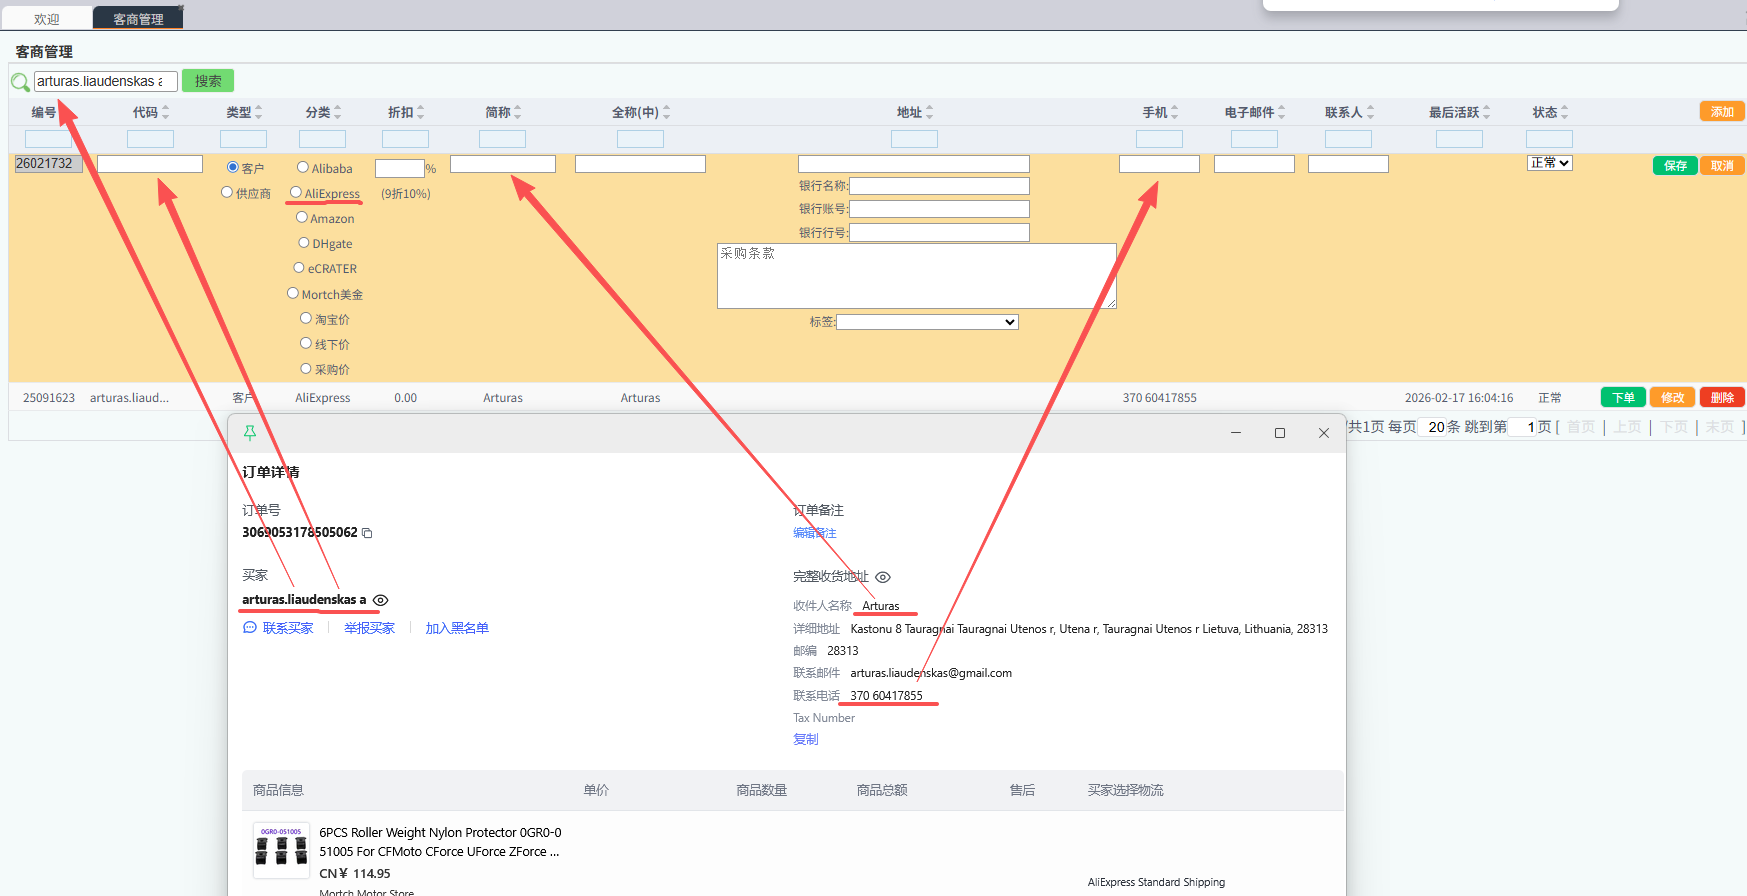
Task: Click the 加入黑名单 link
Action: click(x=457, y=628)
